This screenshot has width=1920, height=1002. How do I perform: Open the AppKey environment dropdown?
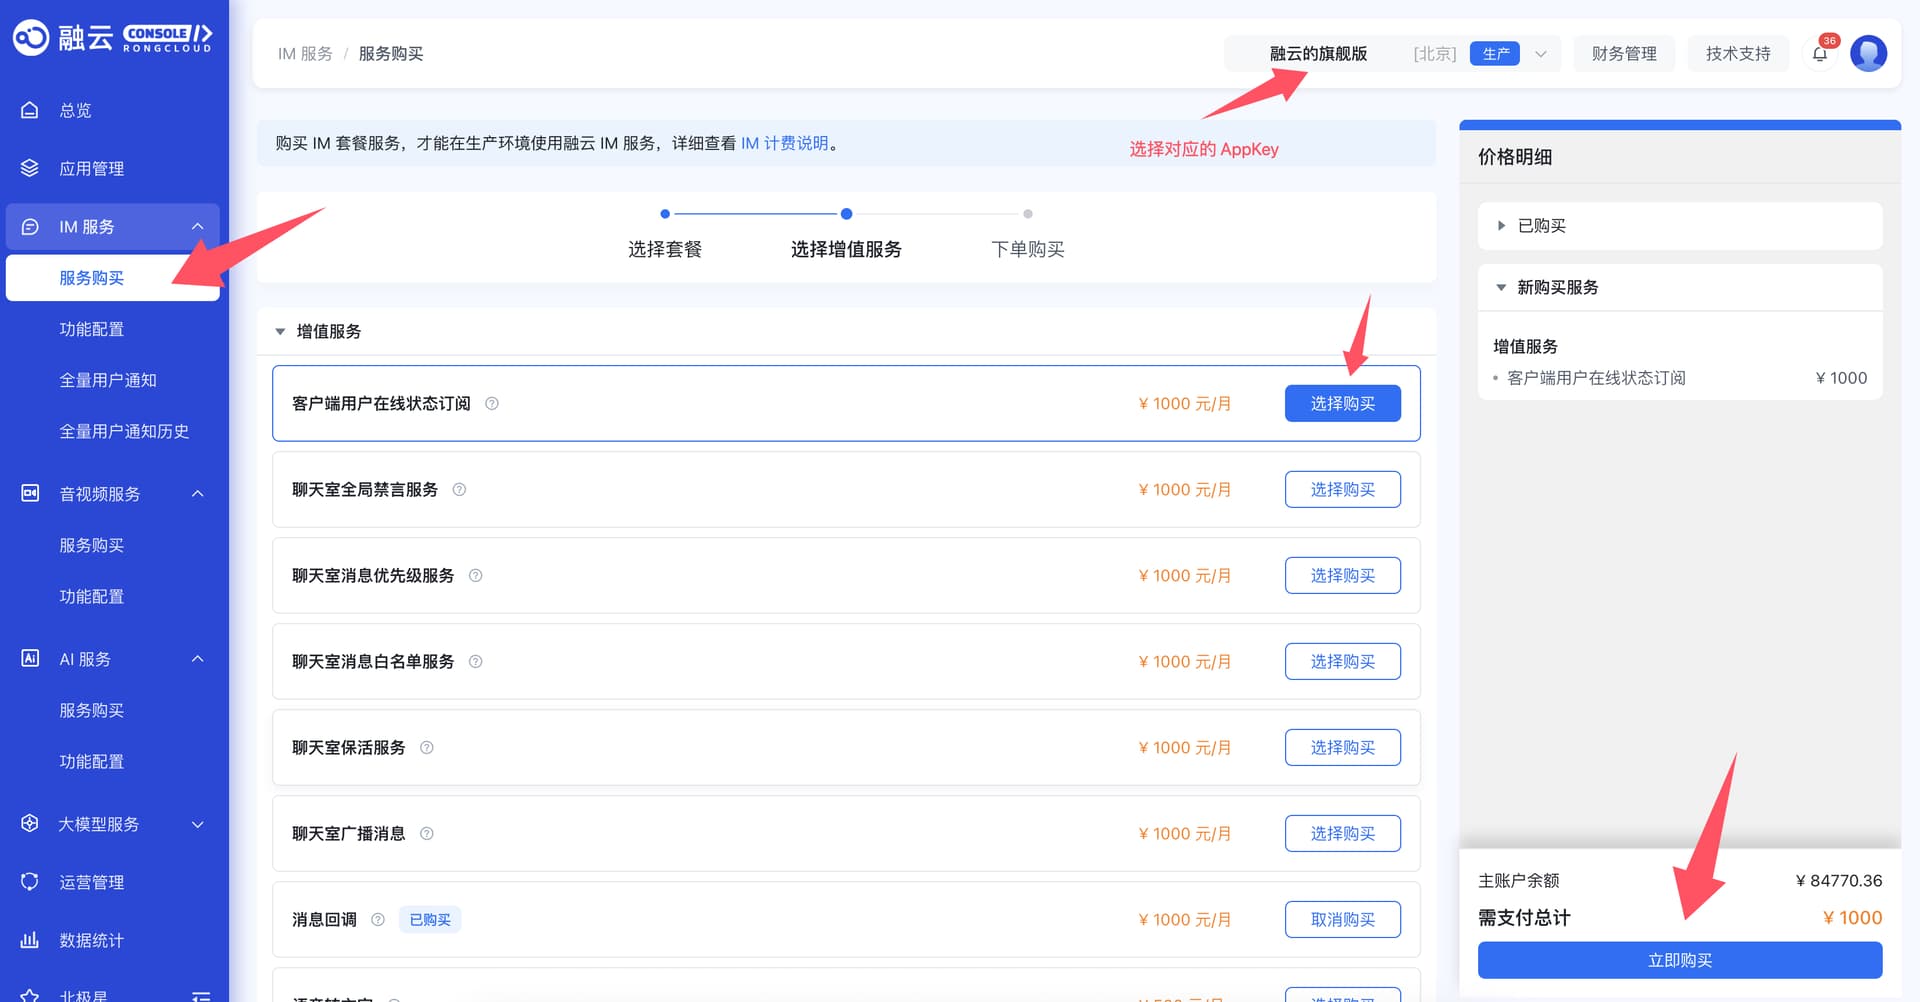pos(1540,54)
